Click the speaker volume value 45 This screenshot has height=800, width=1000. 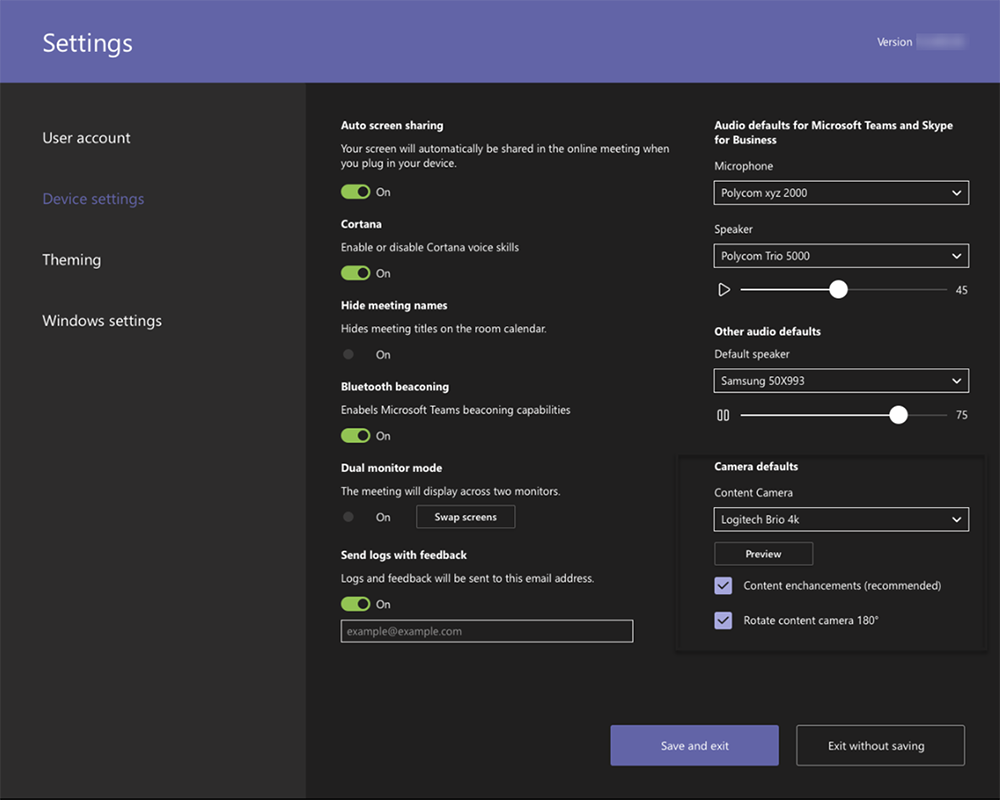[961, 290]
